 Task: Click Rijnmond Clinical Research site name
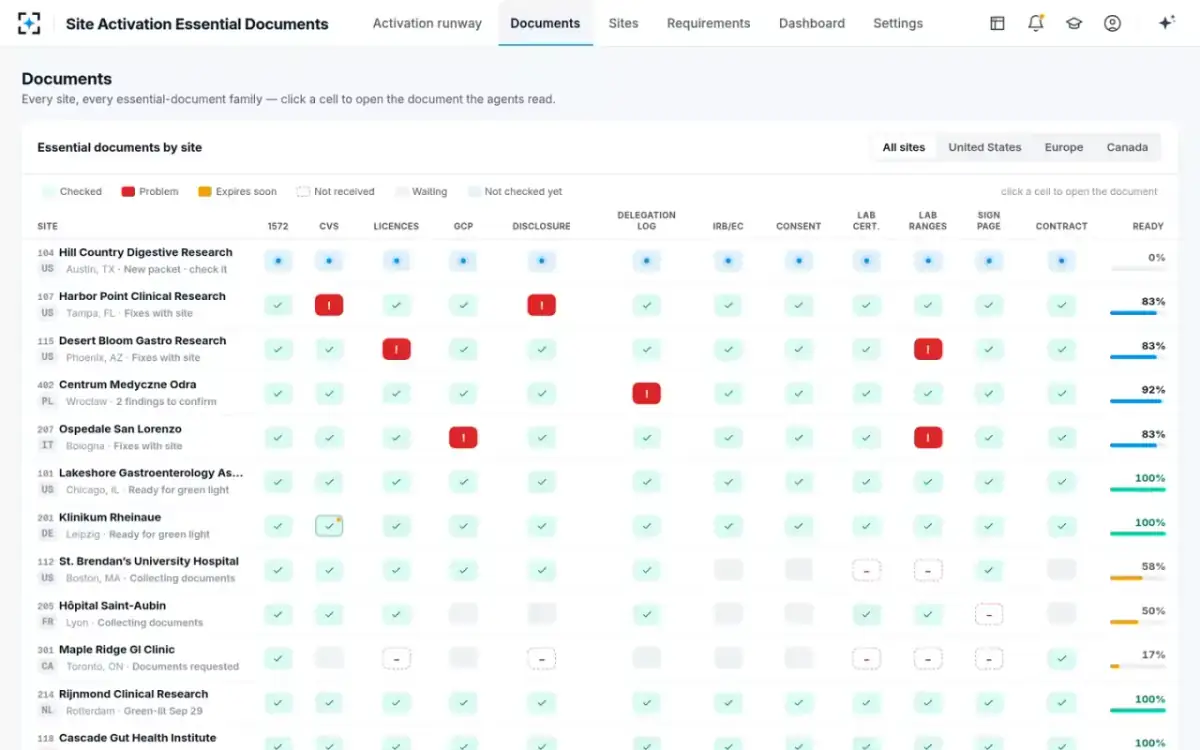[x=134, y=693]
